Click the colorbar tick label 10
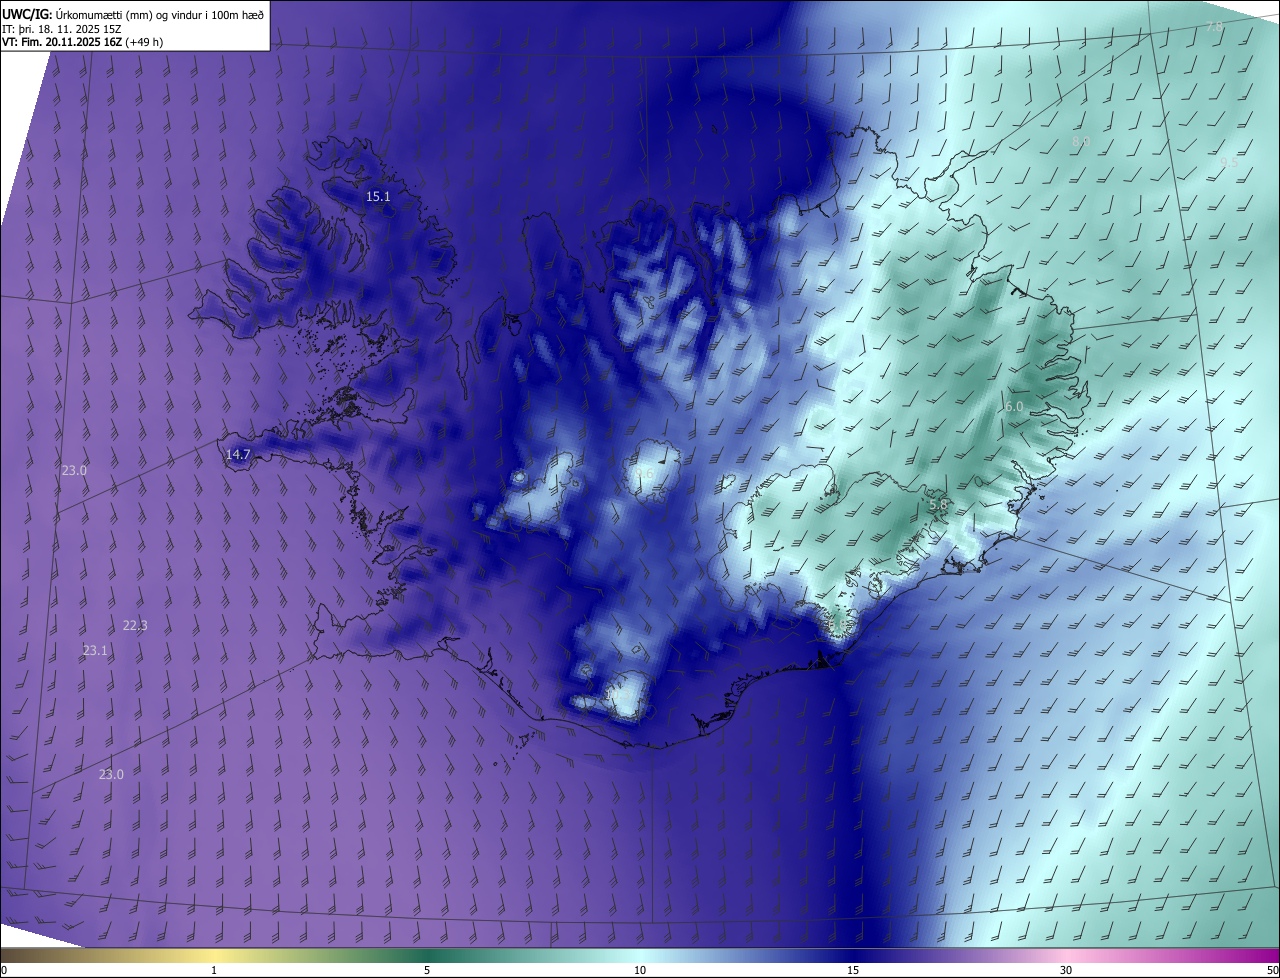The width and height of the screenshot is (1280, 978). coord(640,970)
